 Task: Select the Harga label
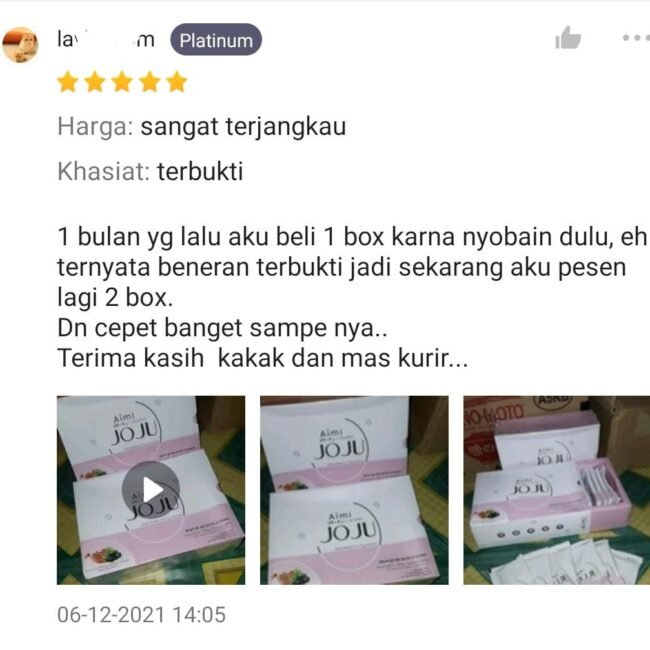[95, 126]
